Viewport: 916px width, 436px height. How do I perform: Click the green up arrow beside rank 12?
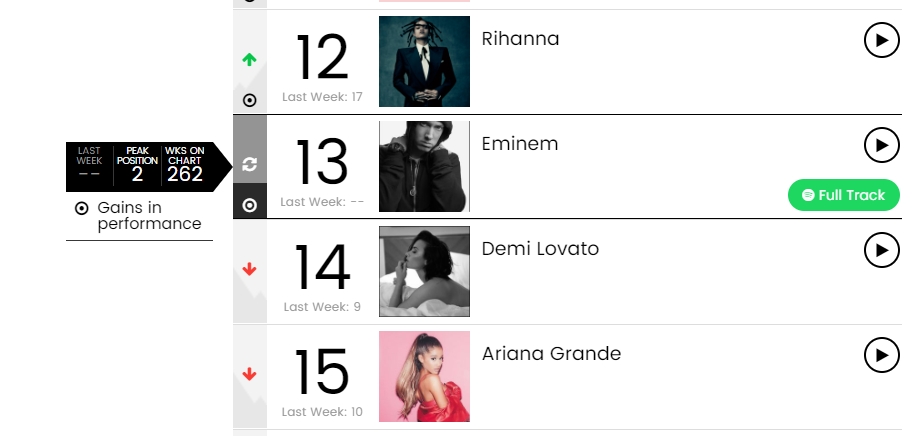point(250,60)
